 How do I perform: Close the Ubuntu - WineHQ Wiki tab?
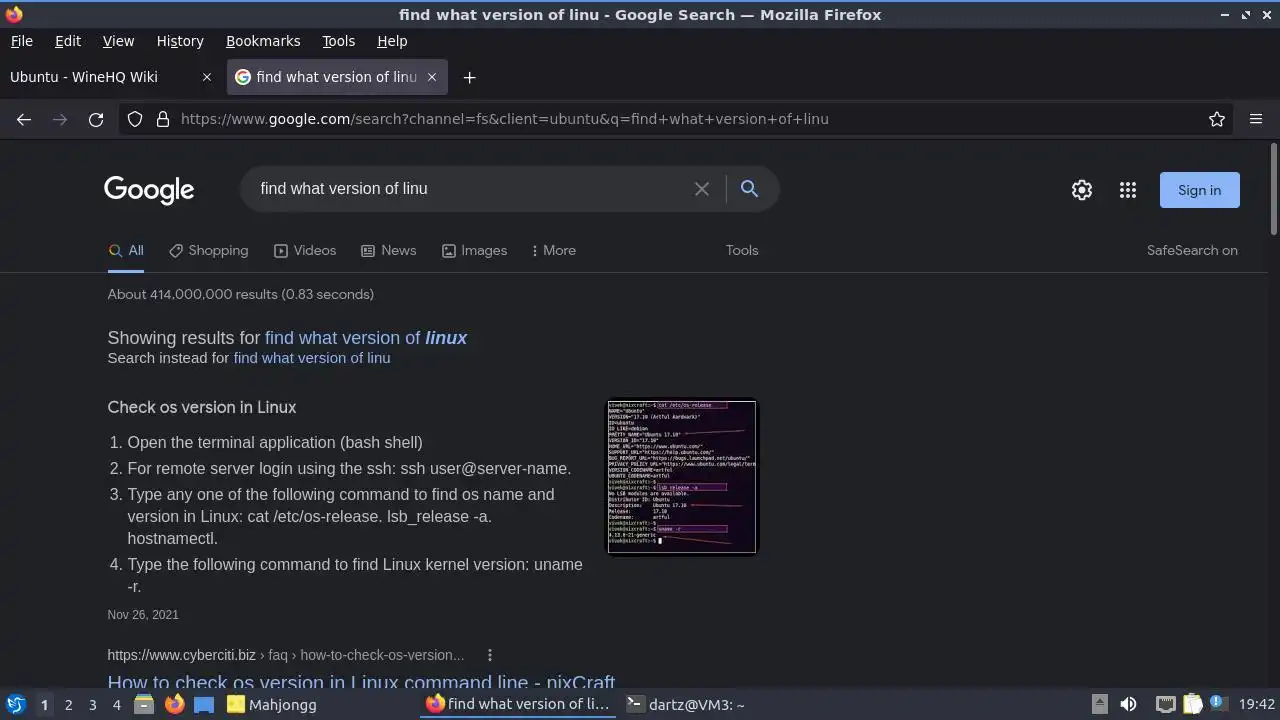pyautogui.click(x=207, y=77)
